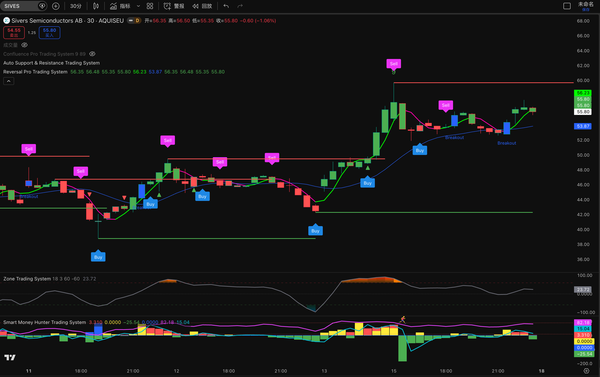Click the date label 11 on the time axis

click(29, 371)
